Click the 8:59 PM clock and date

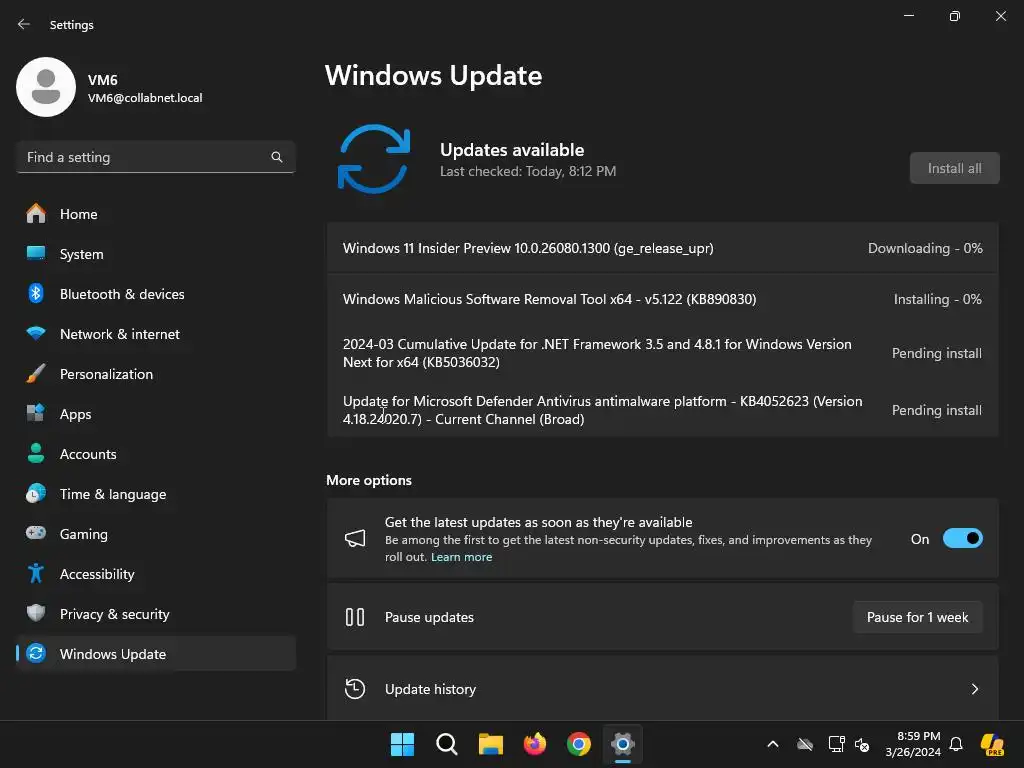(913, 744)
